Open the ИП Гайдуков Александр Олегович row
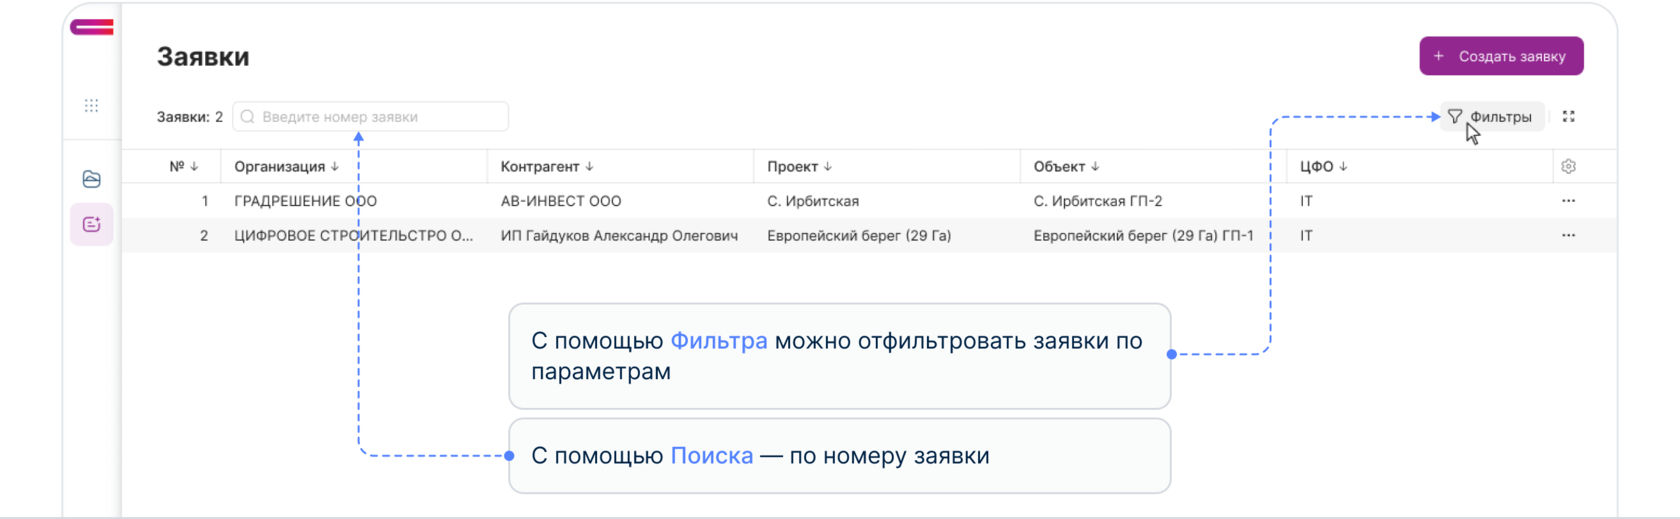Image resolution: width=1680 pixels, height=519 pixels. tap(619, 236)
